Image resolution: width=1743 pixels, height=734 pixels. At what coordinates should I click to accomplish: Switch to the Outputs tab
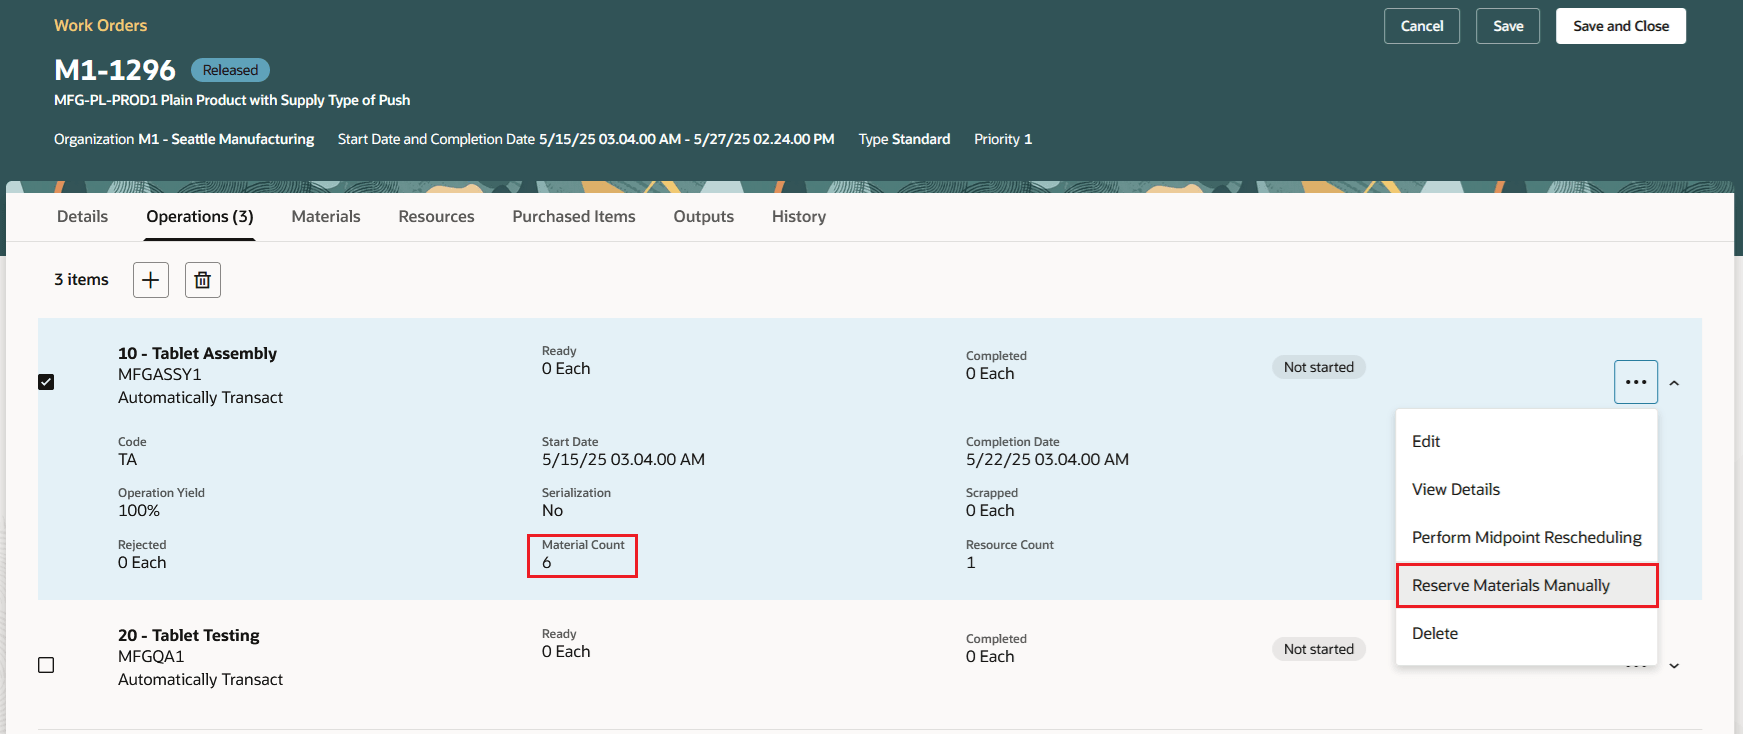pyautogui.click(x=704, y=216)
